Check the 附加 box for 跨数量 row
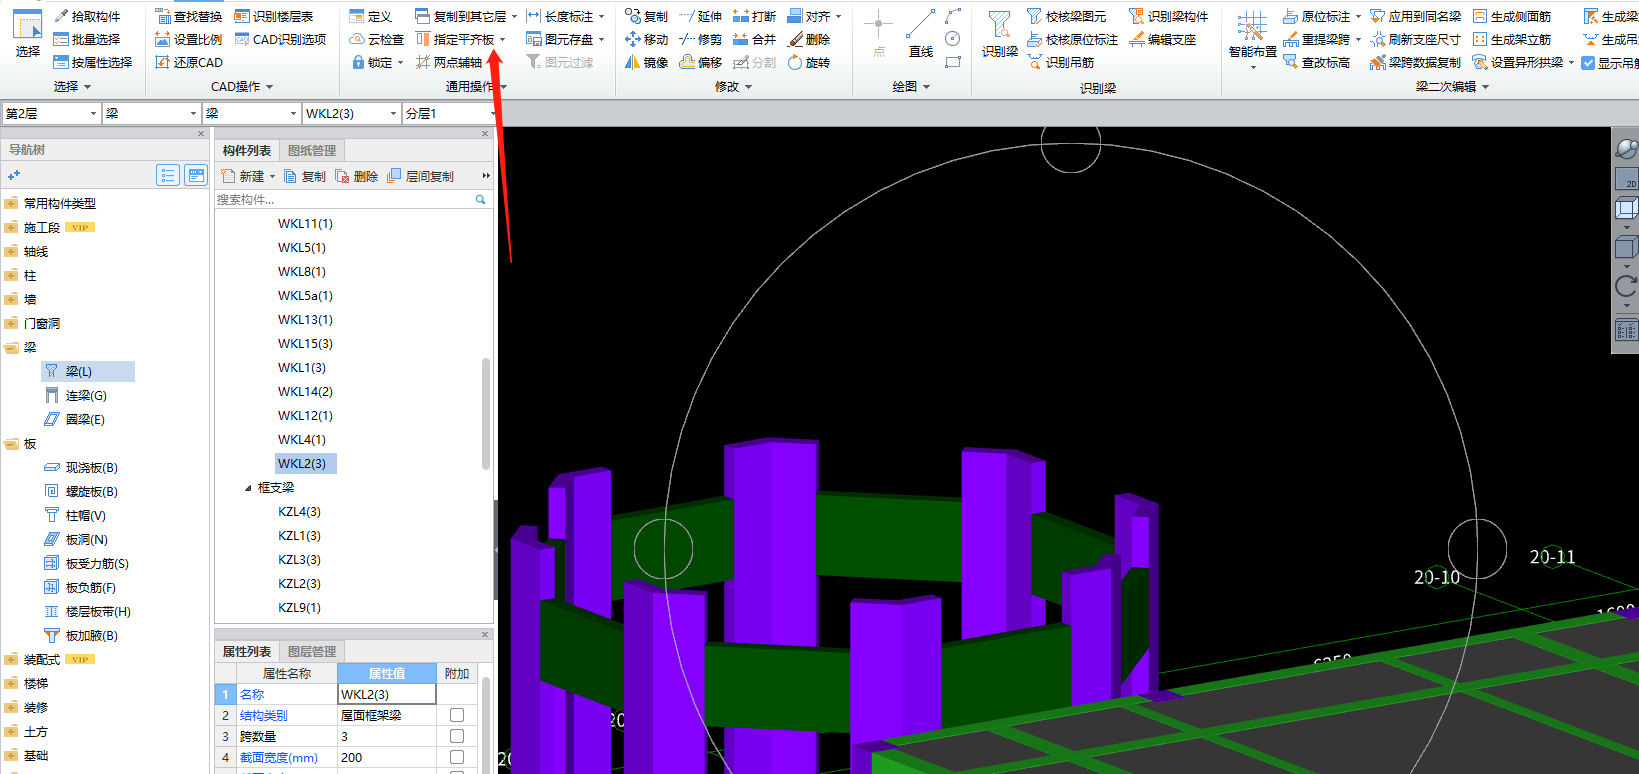Viewport: 1639px width, 774px height. click(457, 736)
